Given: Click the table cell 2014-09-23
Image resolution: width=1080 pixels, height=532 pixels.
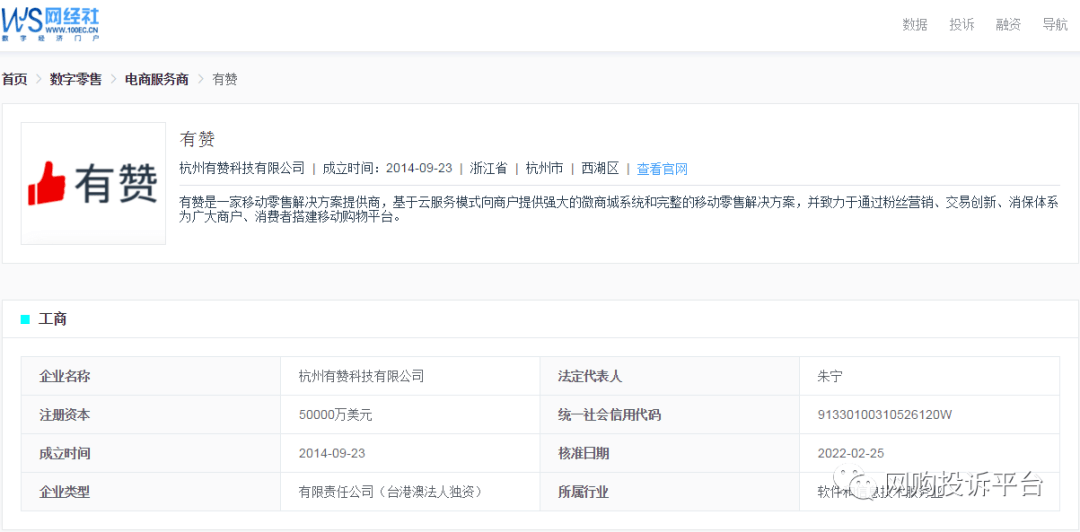Looking at the screenshot, I should click(x=332, y=453).
